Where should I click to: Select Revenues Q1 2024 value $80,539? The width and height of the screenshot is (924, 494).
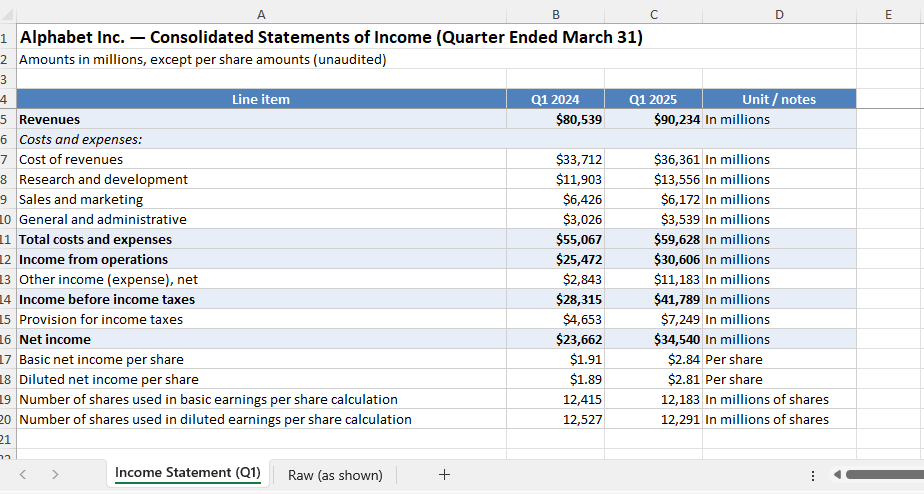point(555,119)
